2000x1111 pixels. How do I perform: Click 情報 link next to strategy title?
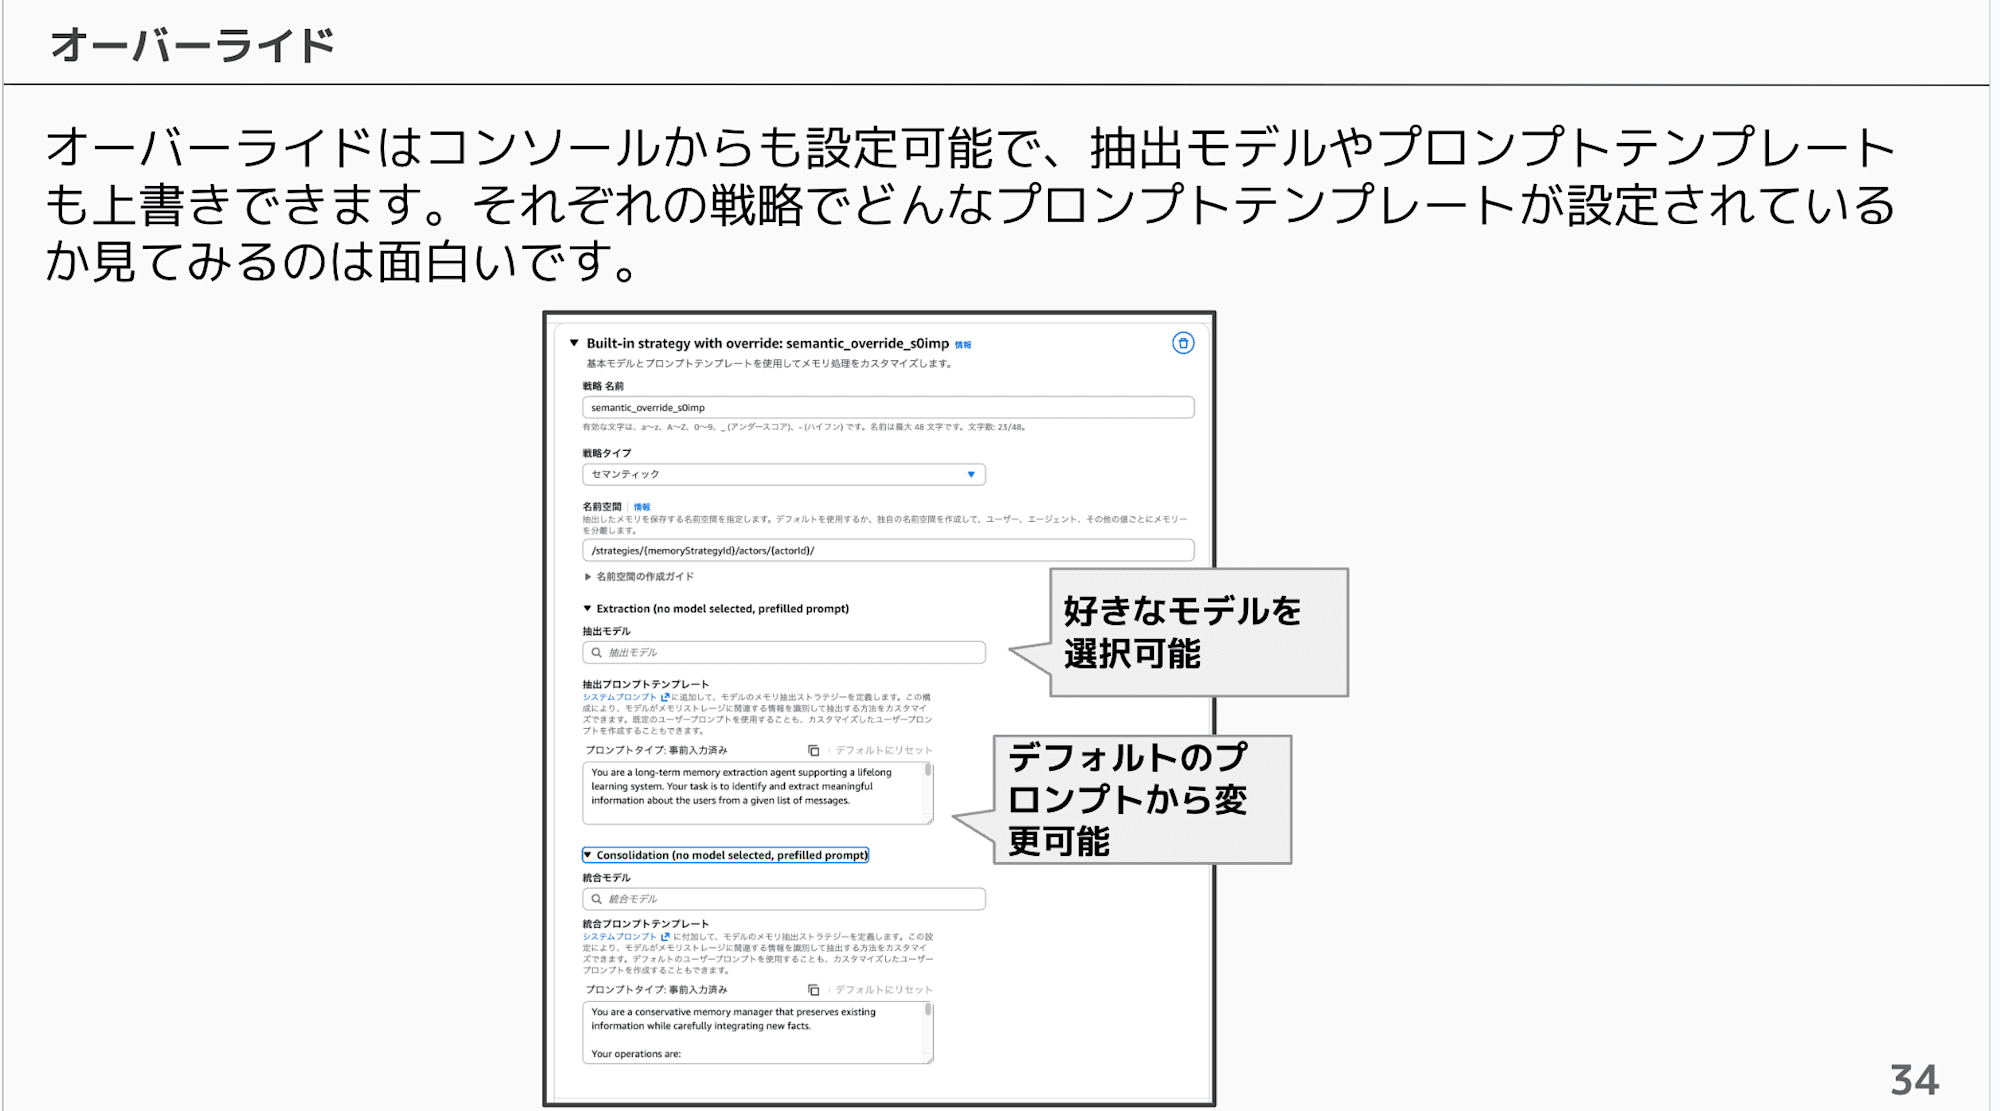coord(963,345)
